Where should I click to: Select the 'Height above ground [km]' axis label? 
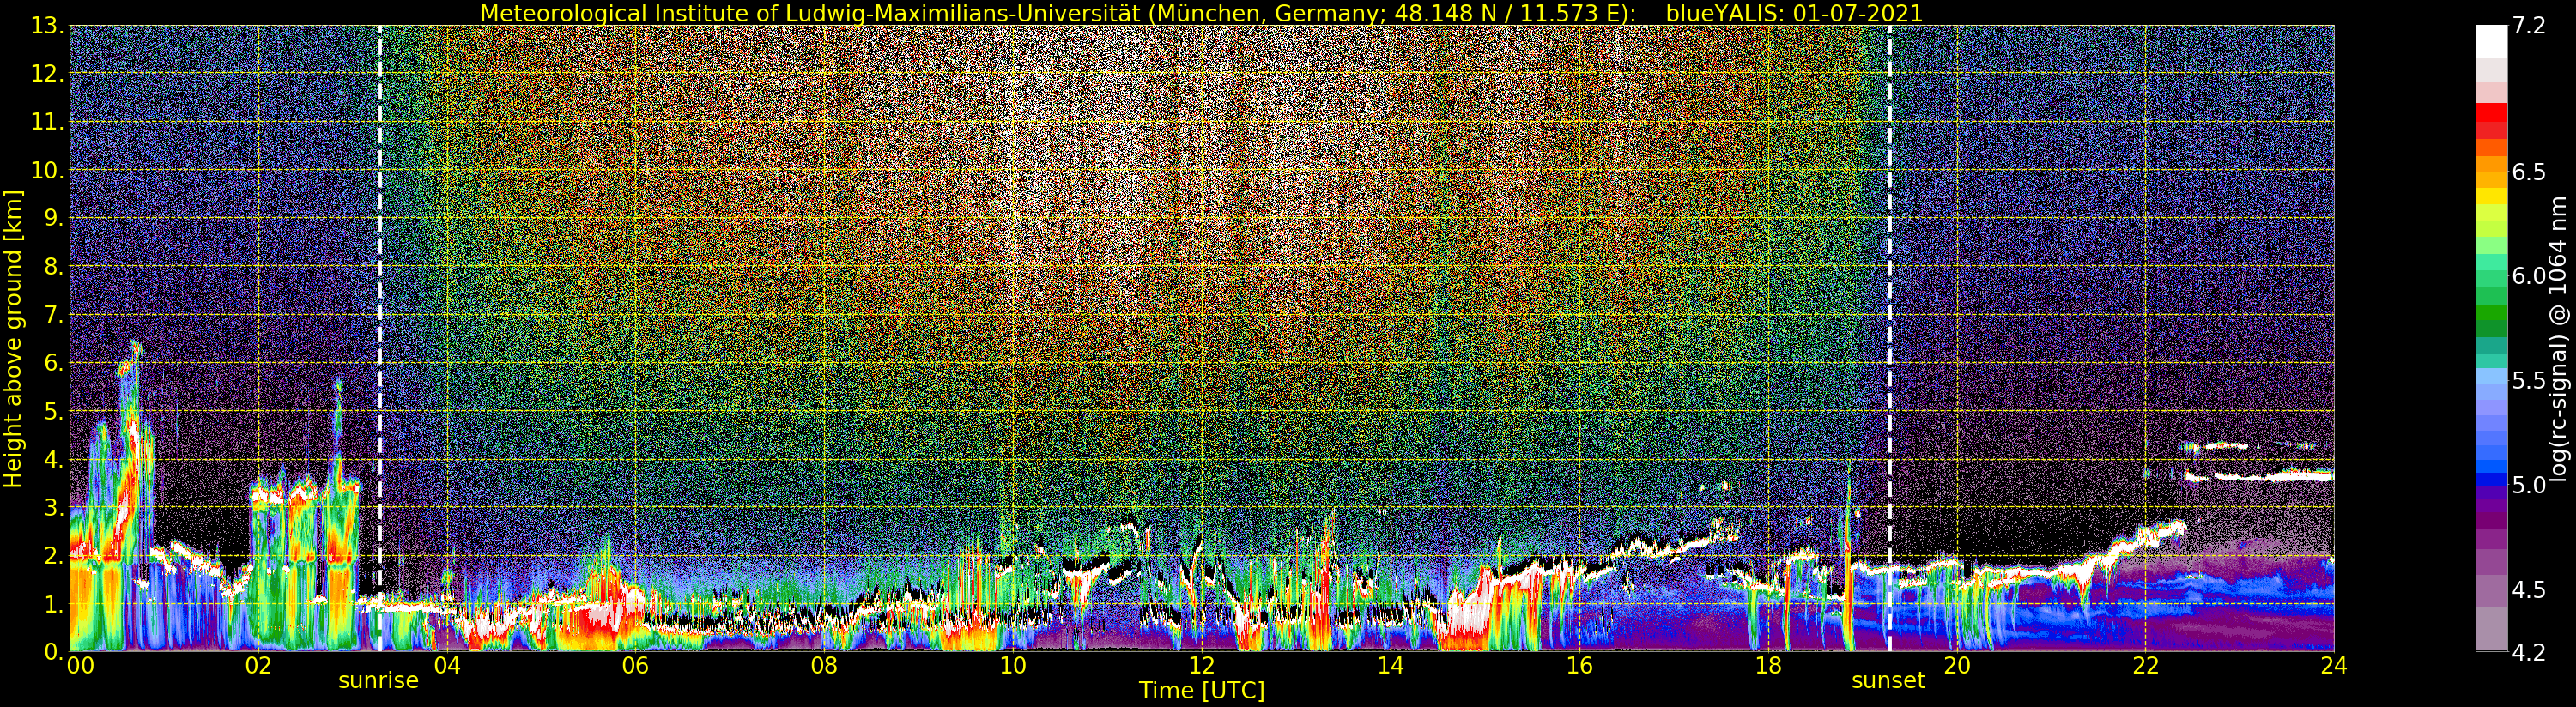tap(13, 338)
